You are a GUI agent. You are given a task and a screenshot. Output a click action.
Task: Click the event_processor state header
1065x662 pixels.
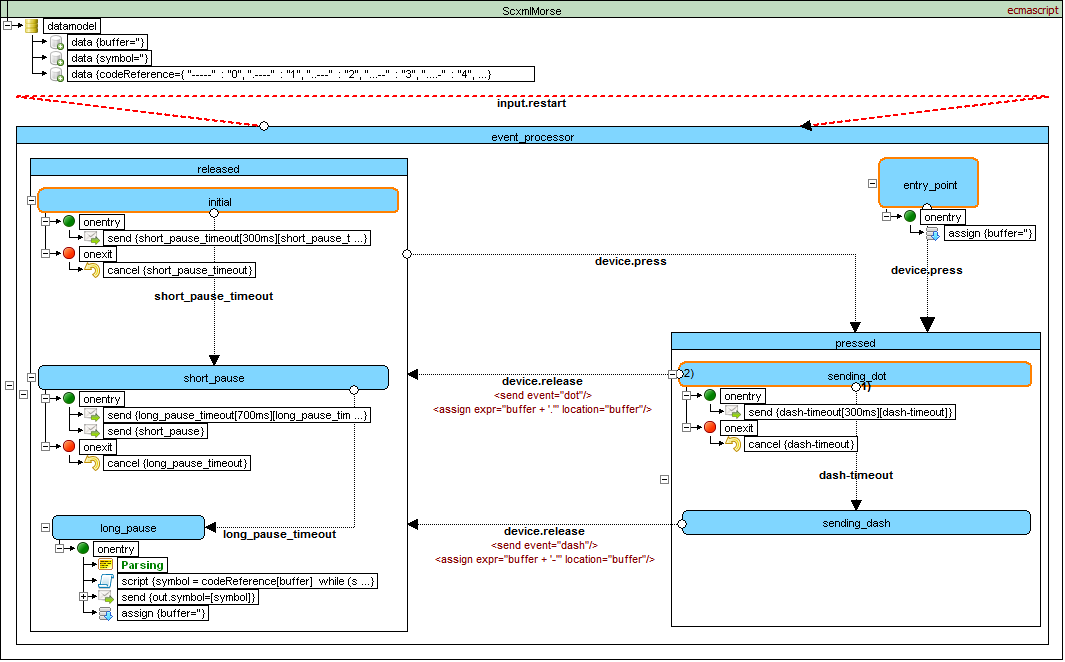point(532,137)
